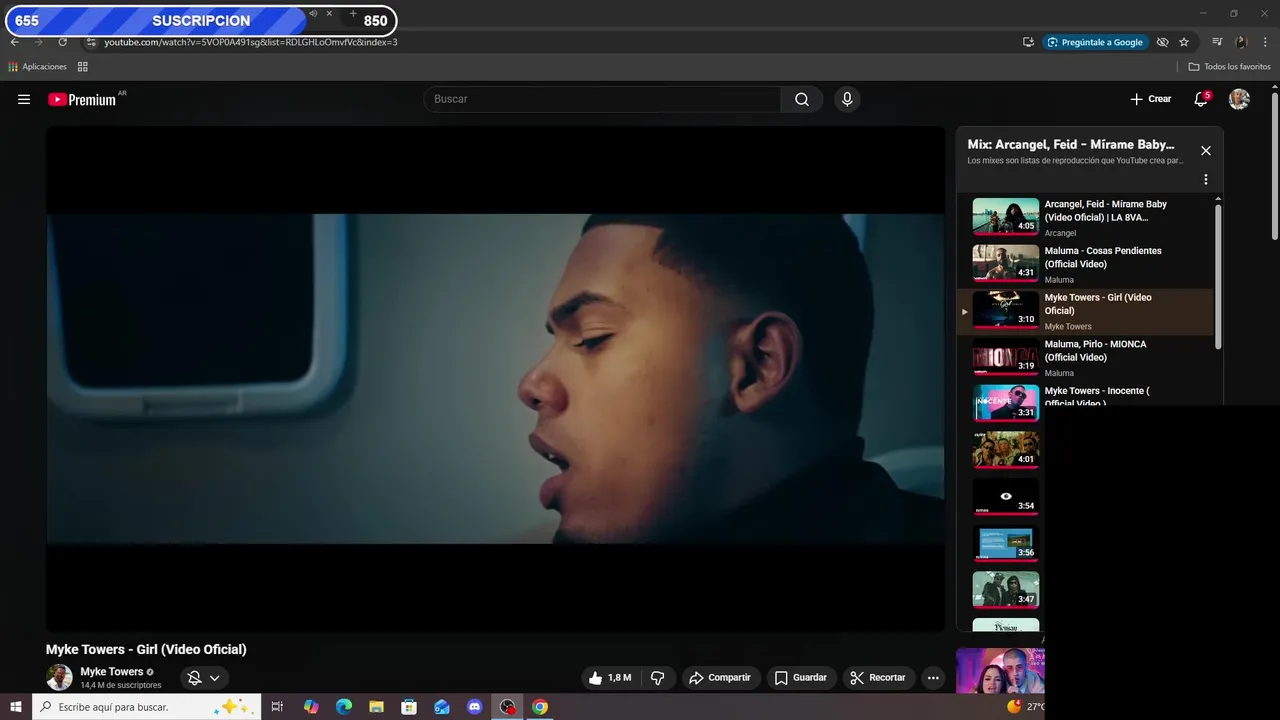1280x720 pixels.
Task: Select Myke Towers - Girl playlist item
Action: 1086,312
